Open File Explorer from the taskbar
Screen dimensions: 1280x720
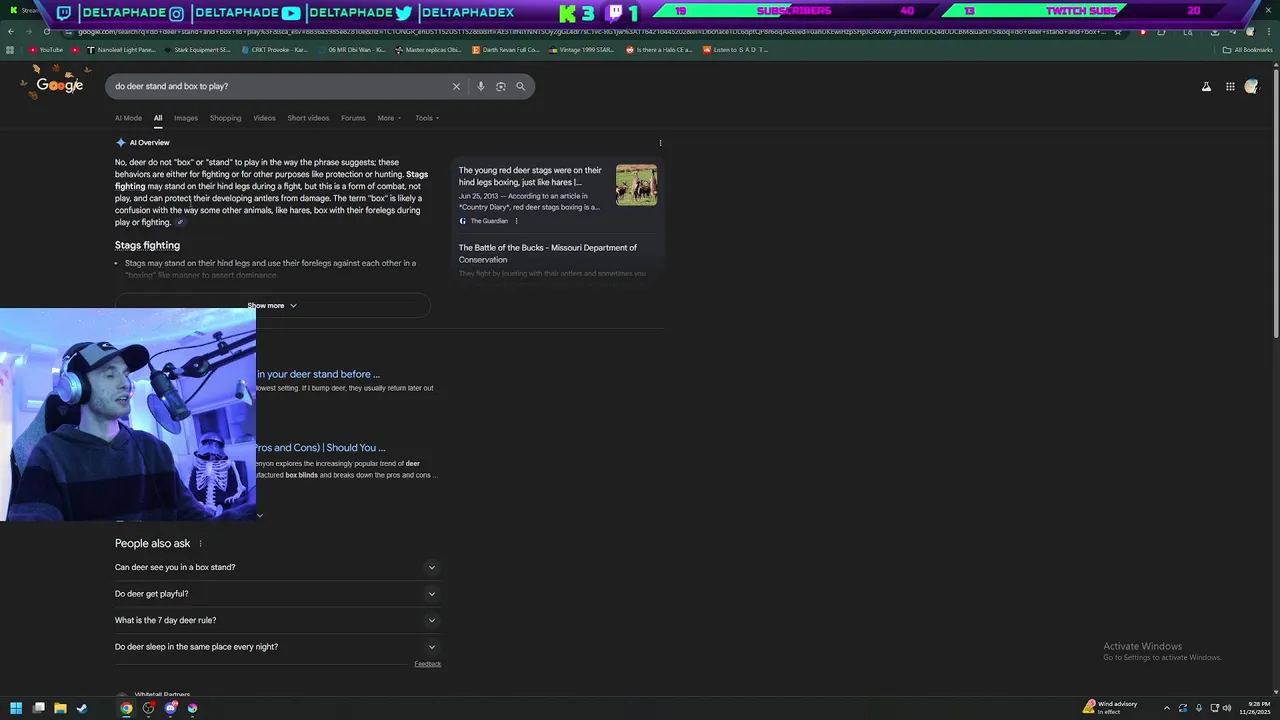pyautogui.click(x=60, y=708)
